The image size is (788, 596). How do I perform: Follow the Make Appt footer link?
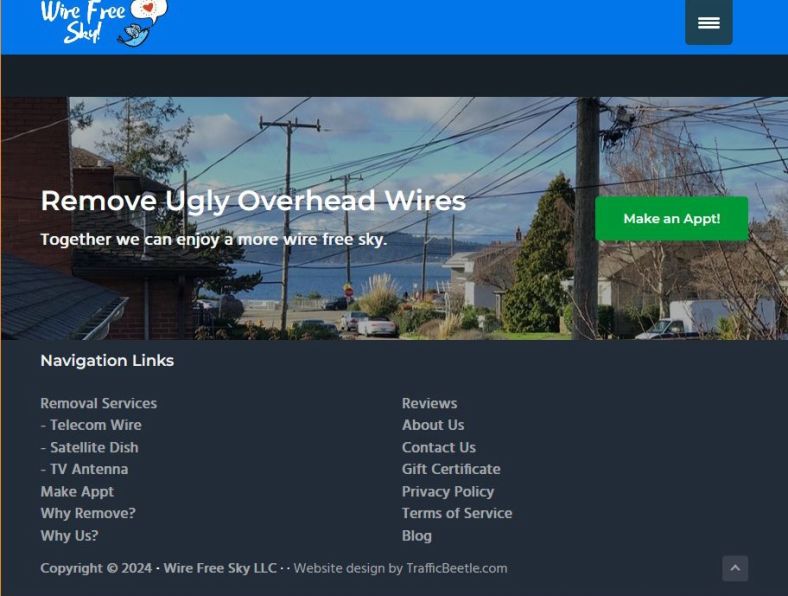(x=77, y=491)
